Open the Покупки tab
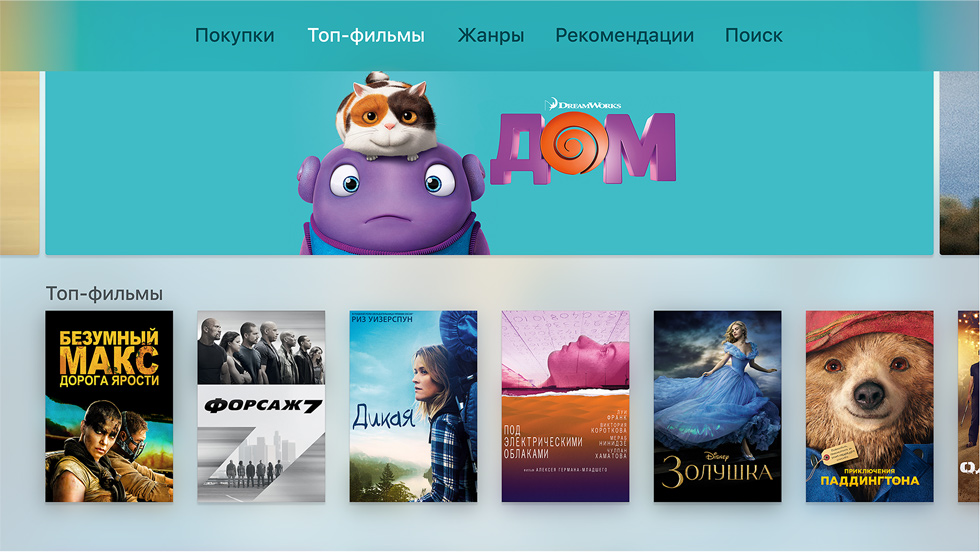The height and width of the screenshot is (552, 980). [x=234, y=35]
